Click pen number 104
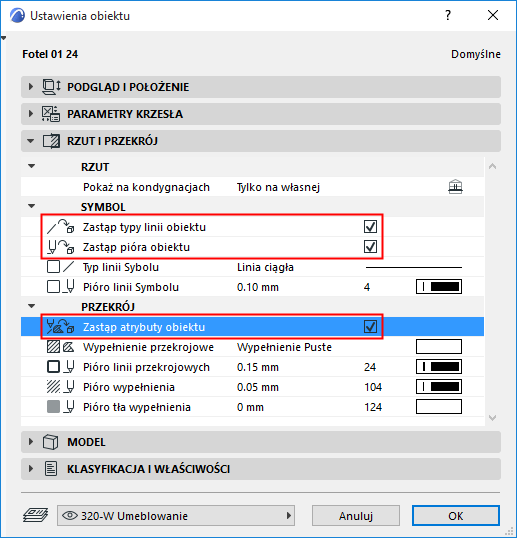Image resolution: width=517 pixels, height=538 pixels. pyautogui.click(x=373, y=387)
